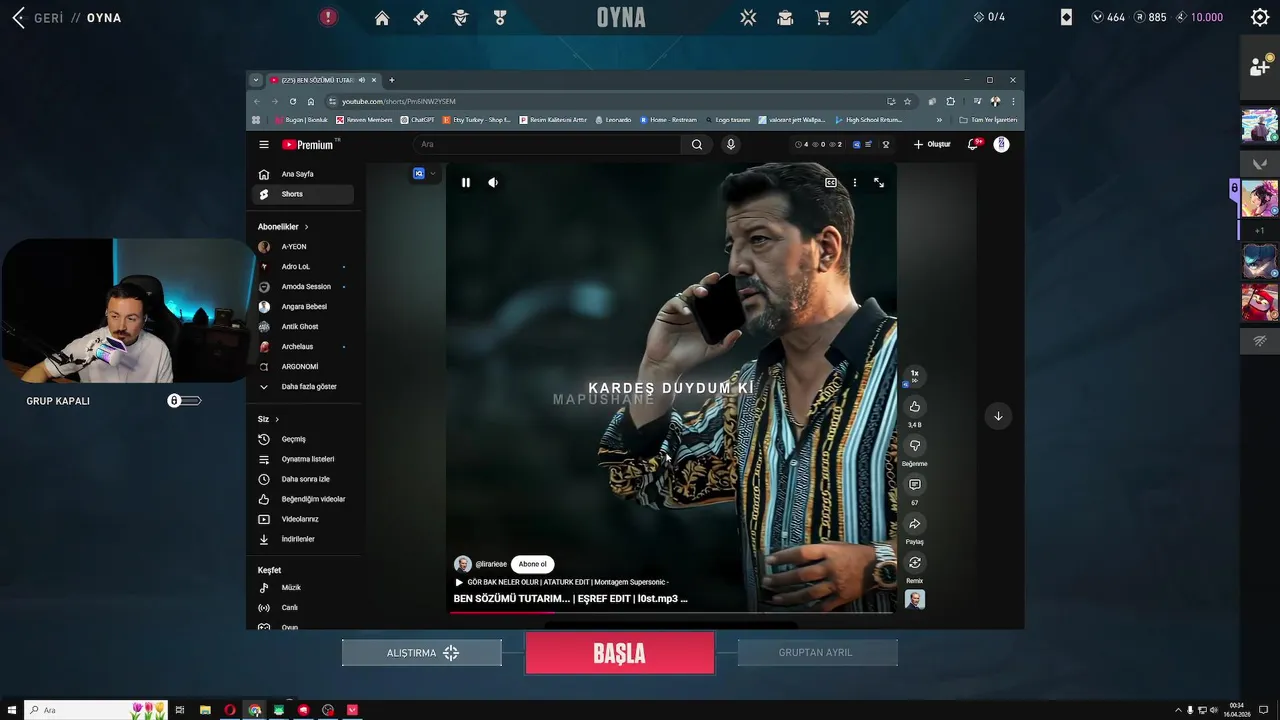Image resolution: width=1280 pixels, height=720 pixels.
Task: Open the Remix option
Action: click(x=914, y=563)
